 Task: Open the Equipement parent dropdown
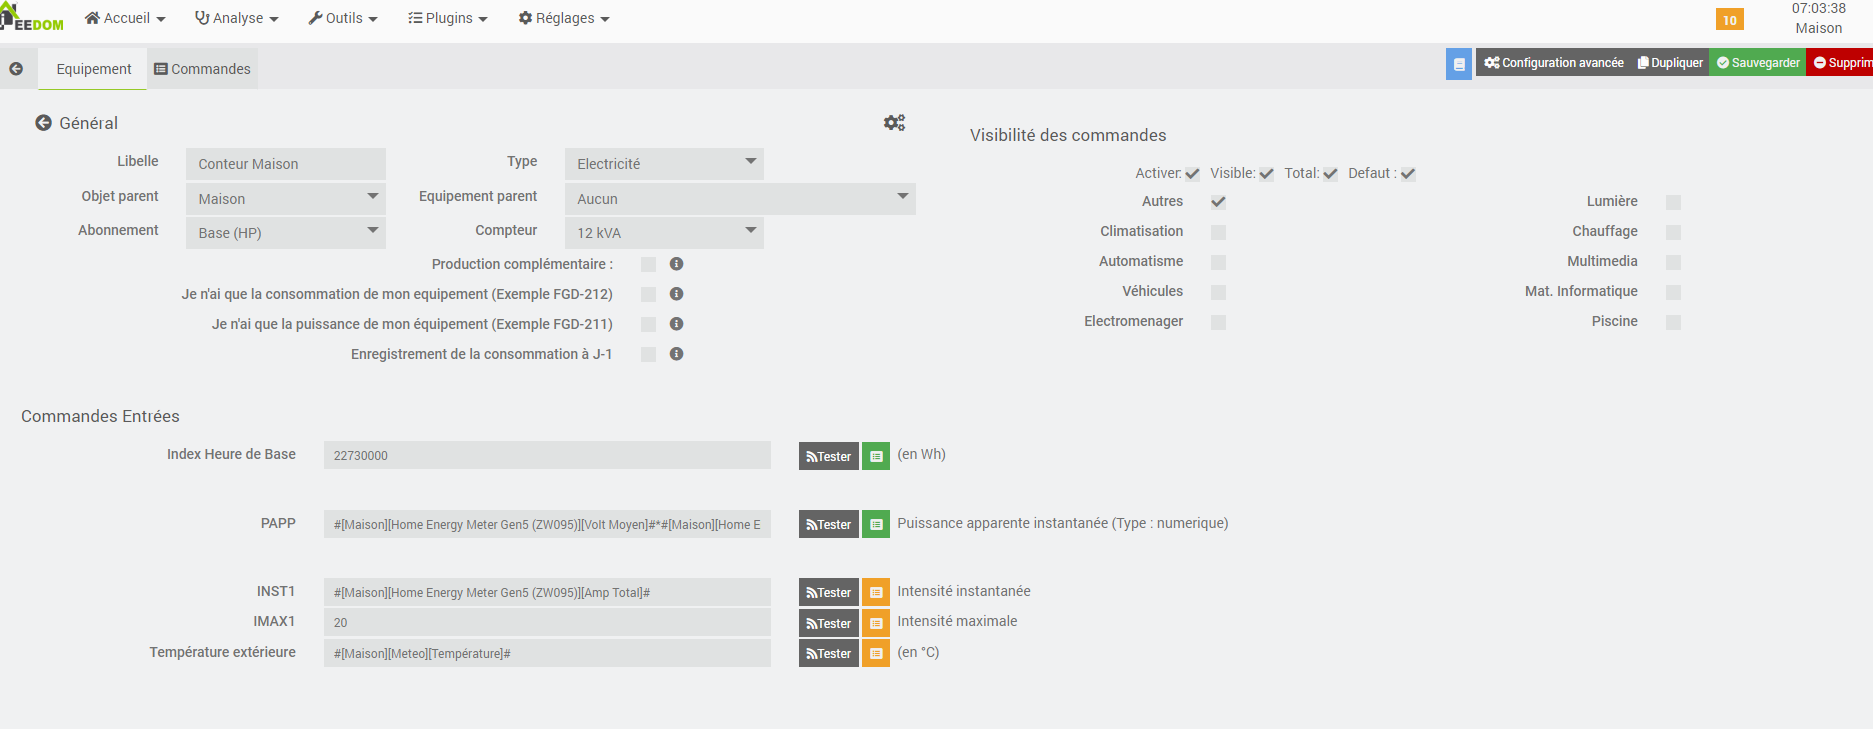click(x=740, y=199)
